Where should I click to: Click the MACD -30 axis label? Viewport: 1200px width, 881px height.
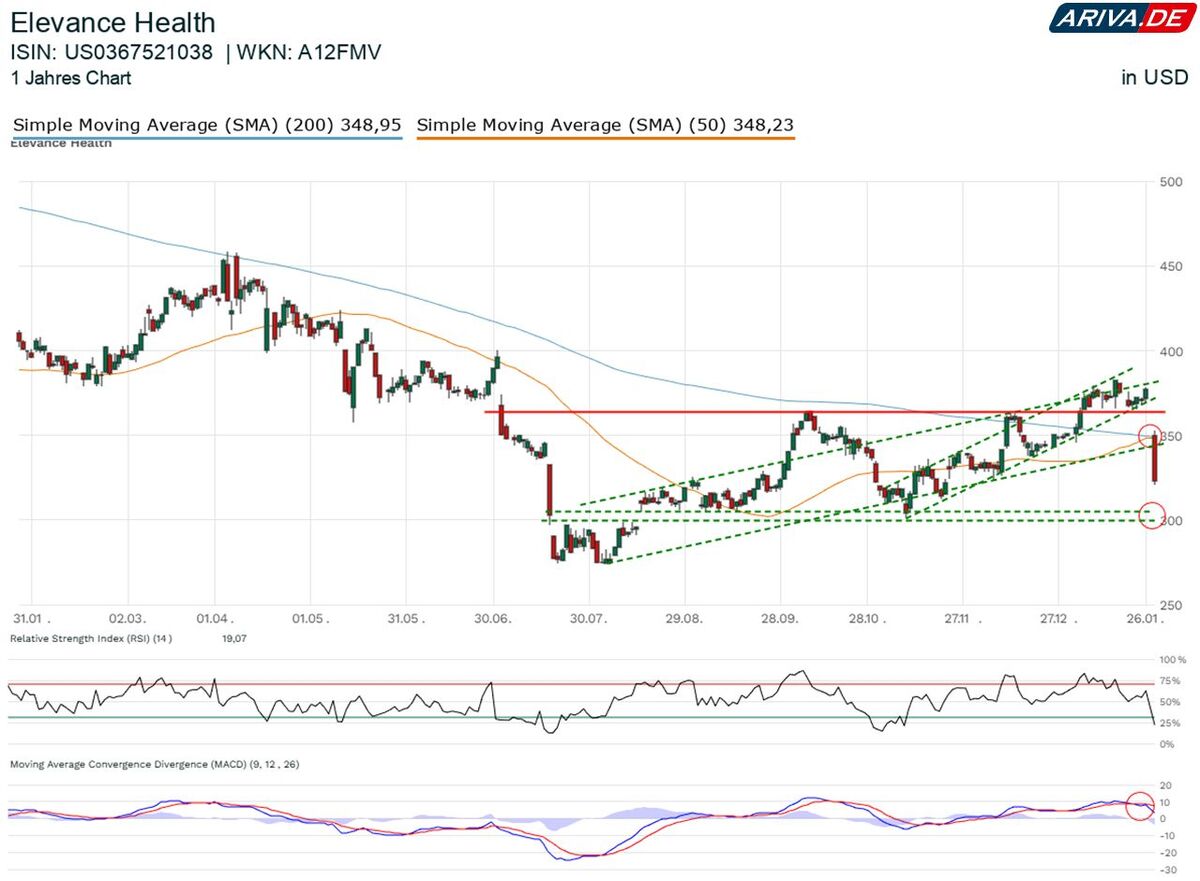(1166, 869)
